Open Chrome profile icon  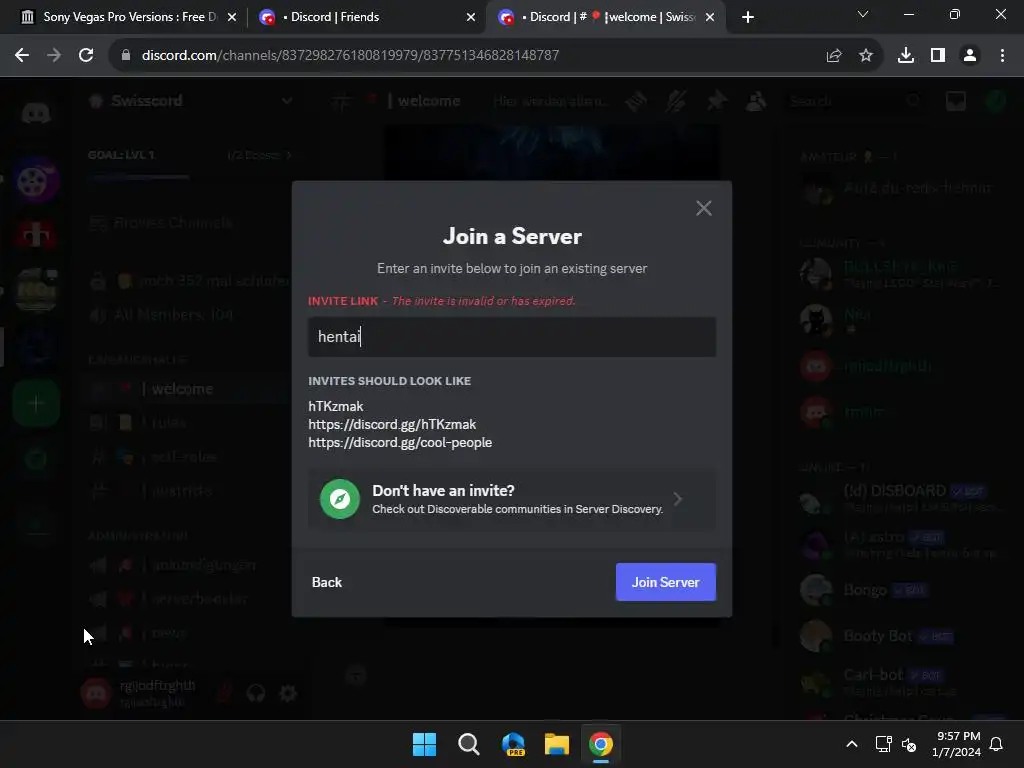(970, 56)
